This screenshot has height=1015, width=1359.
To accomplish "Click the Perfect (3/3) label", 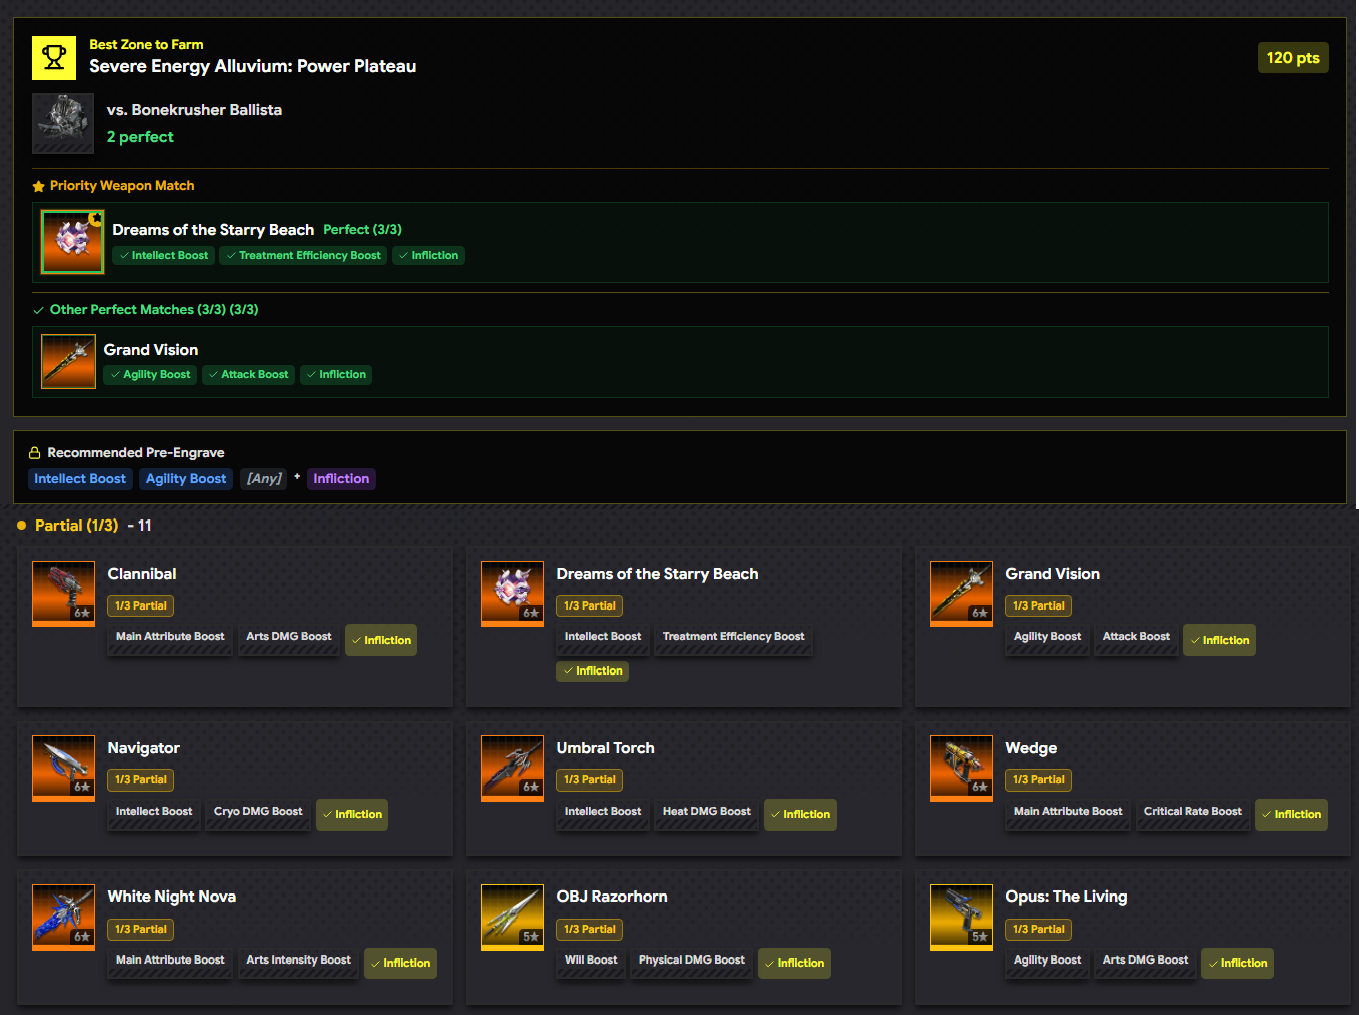I will 362,230.
